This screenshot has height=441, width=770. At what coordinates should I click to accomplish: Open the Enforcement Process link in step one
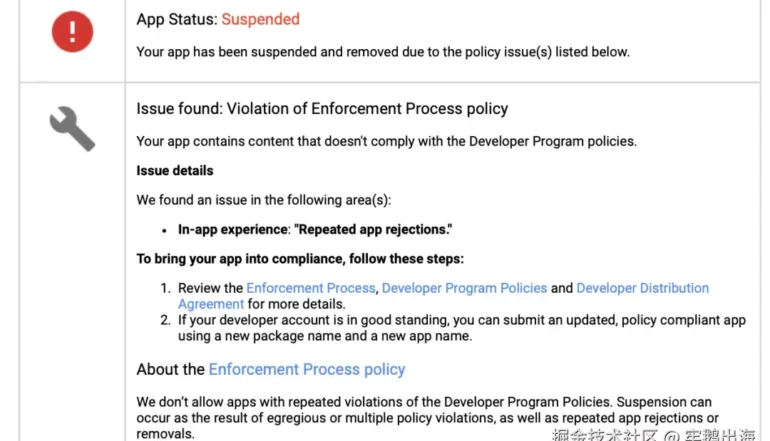pyautogui.click(x=310, y=288)
